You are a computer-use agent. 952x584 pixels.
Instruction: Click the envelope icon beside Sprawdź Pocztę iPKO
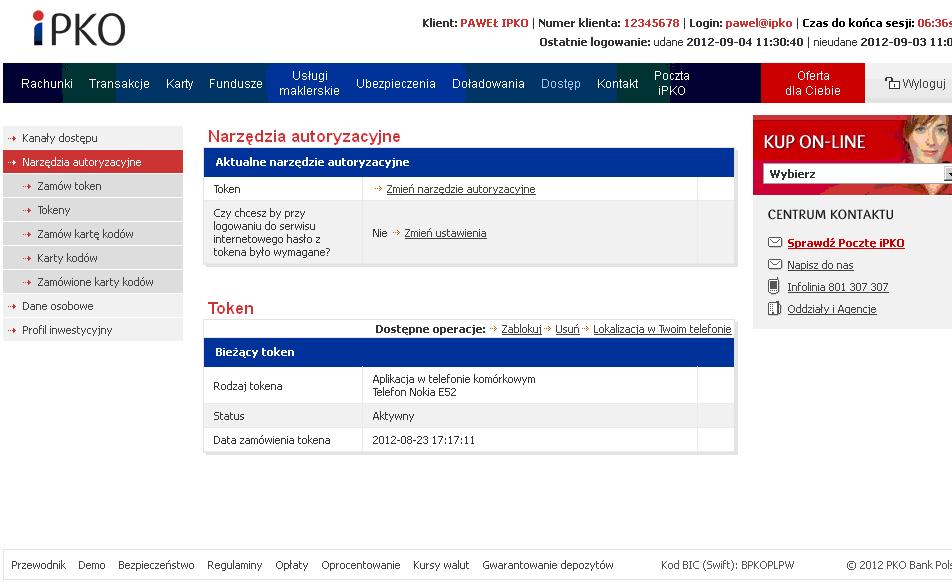(x=775, y=242)
